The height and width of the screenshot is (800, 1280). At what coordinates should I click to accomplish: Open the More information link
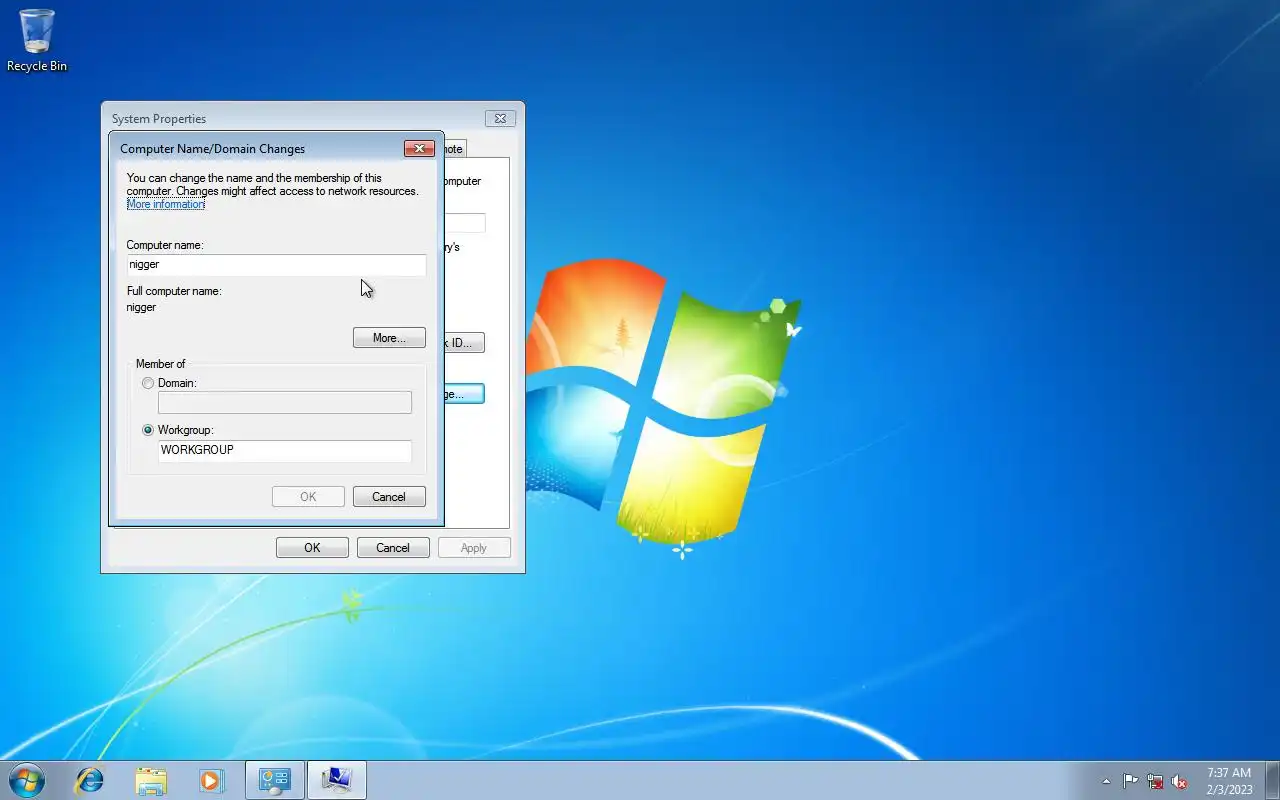point(166,204)
